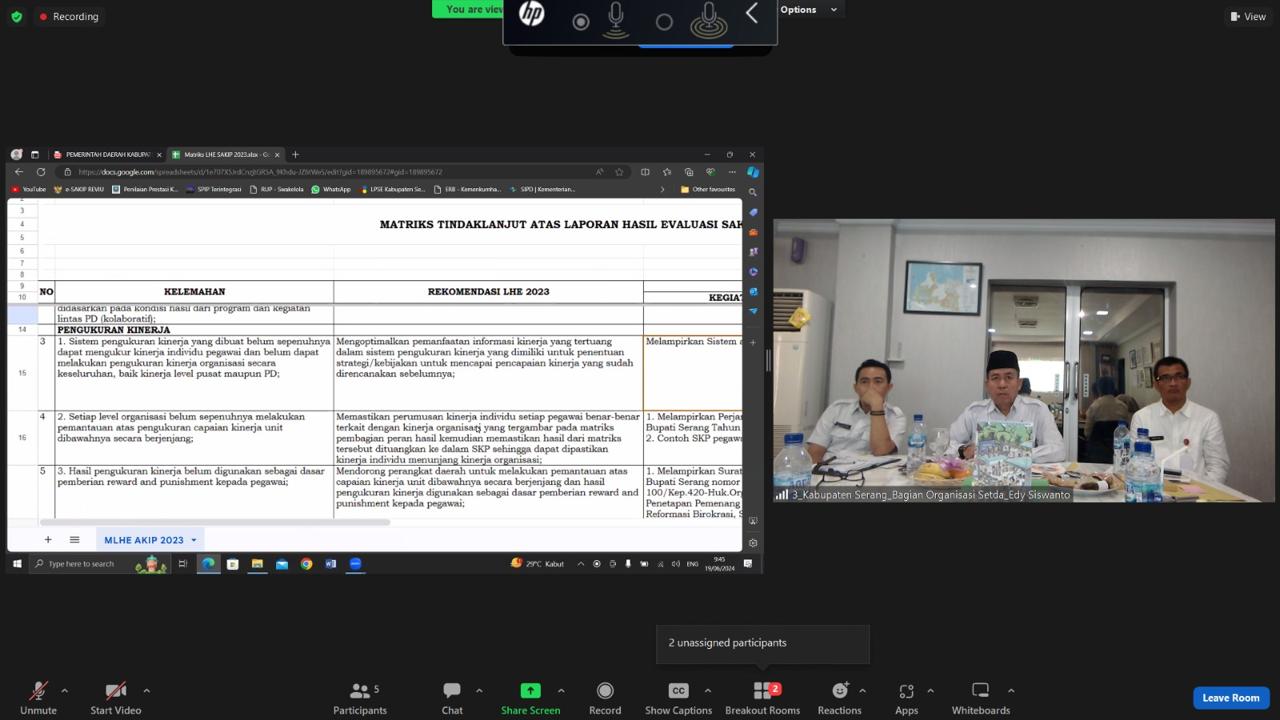Image resolution: width=1280 pixels, height=720 pixels.
Task: Open the YouTube bookmark
Action: (29, 189)
